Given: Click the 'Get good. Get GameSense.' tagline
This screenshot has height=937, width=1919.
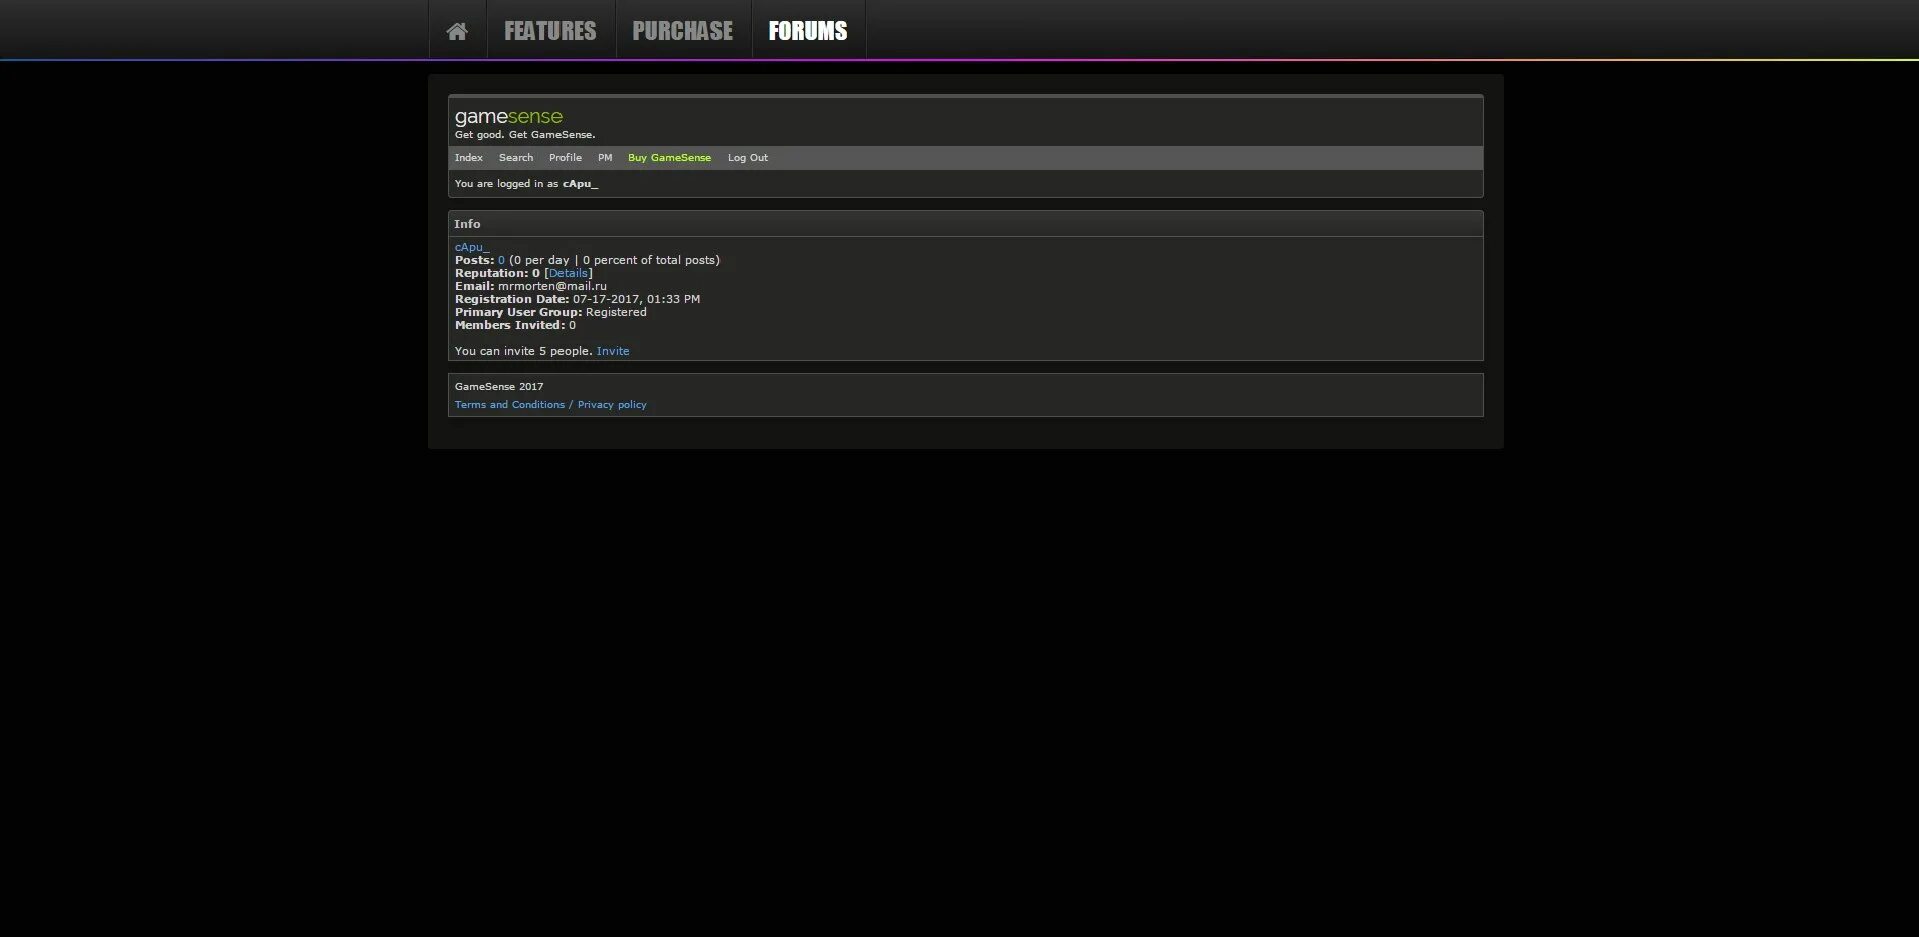Looking at the screenshot, I should point(525,135).
